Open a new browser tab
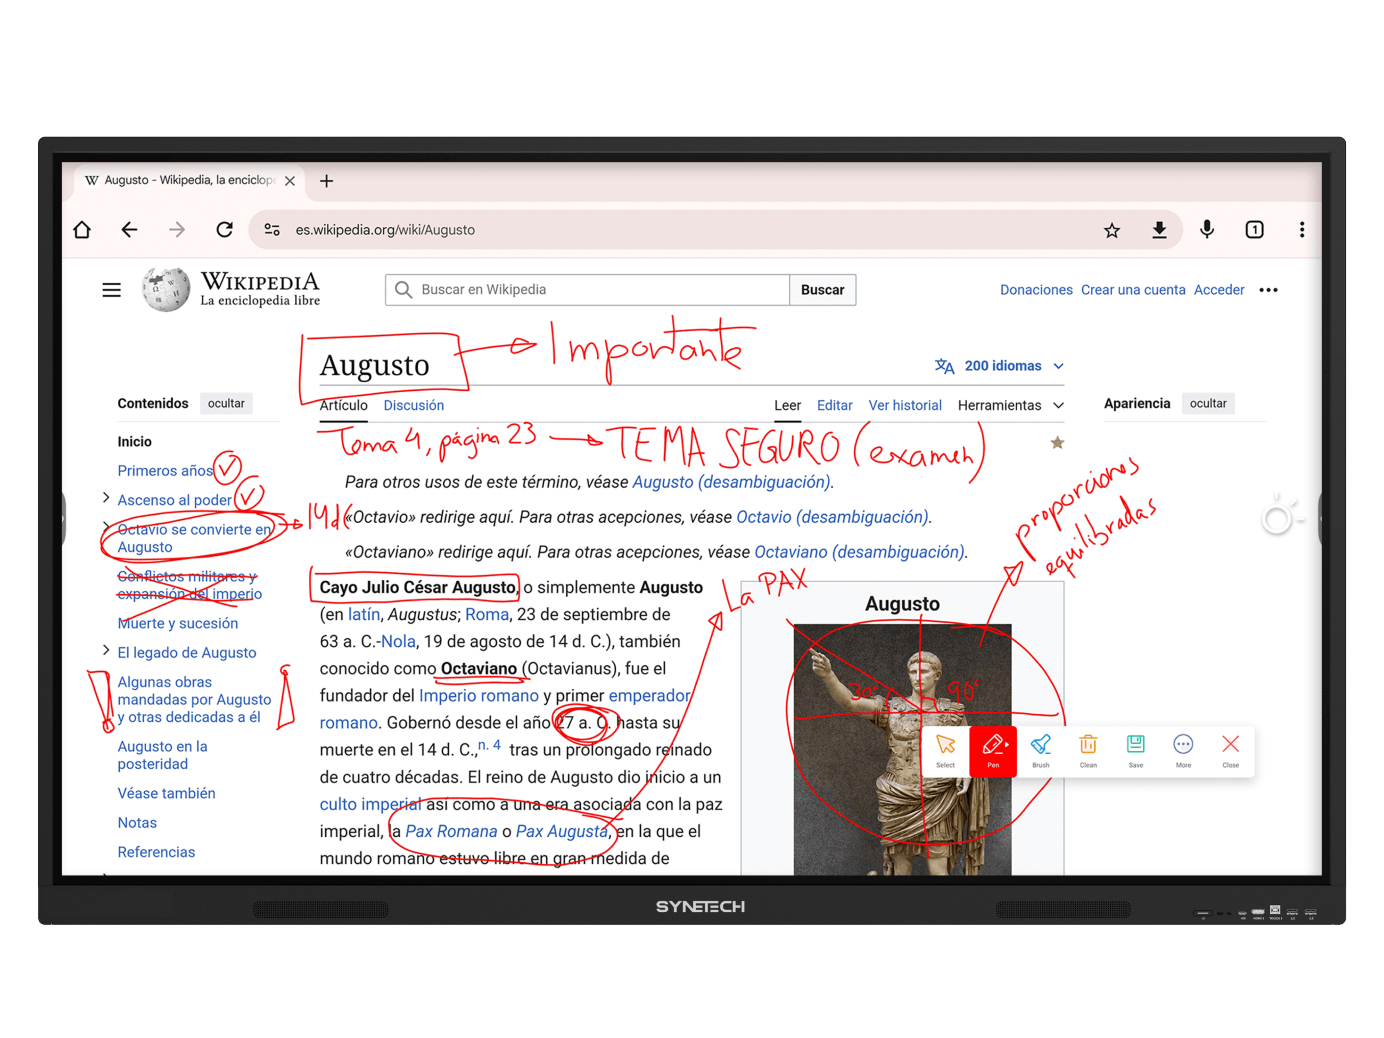 coord(326,181)
